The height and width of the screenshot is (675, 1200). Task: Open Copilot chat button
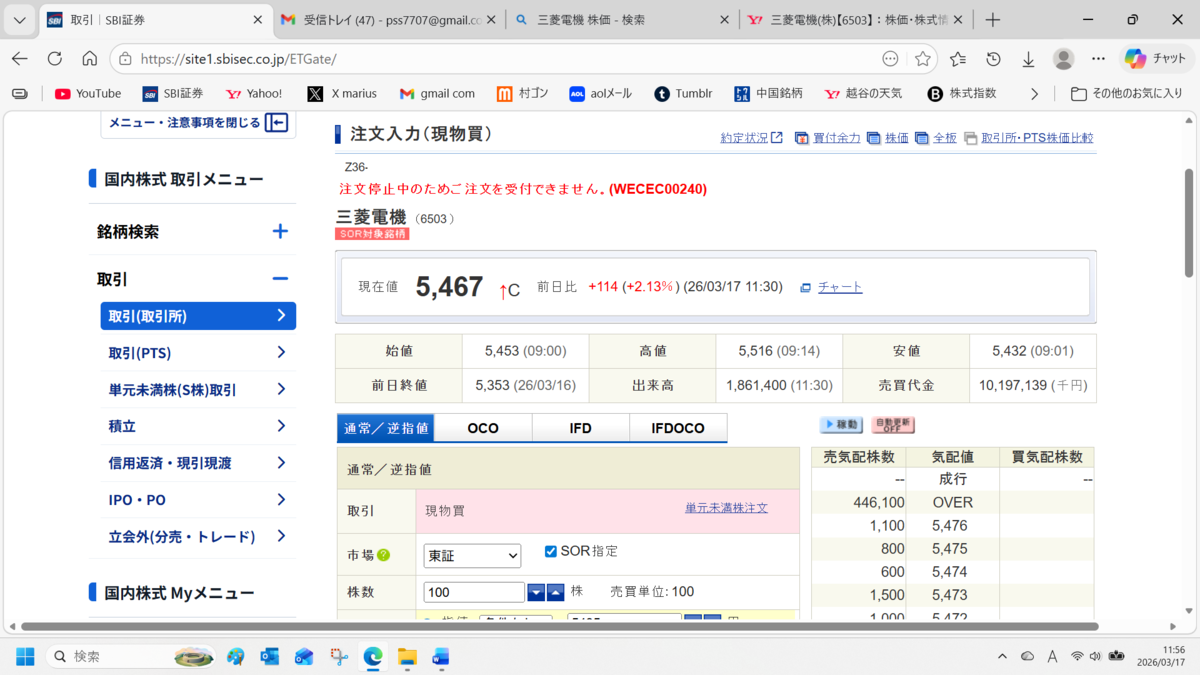pos(1156,59)
